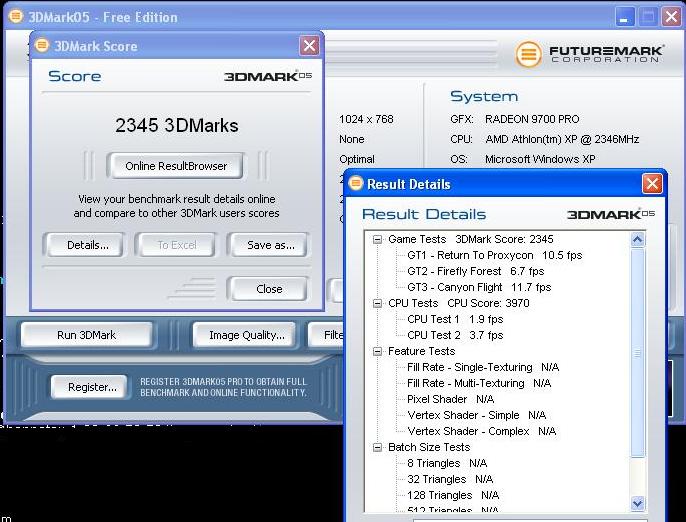Close the 3DMark05 main window
686x522 pixels.
pos(671,17)
